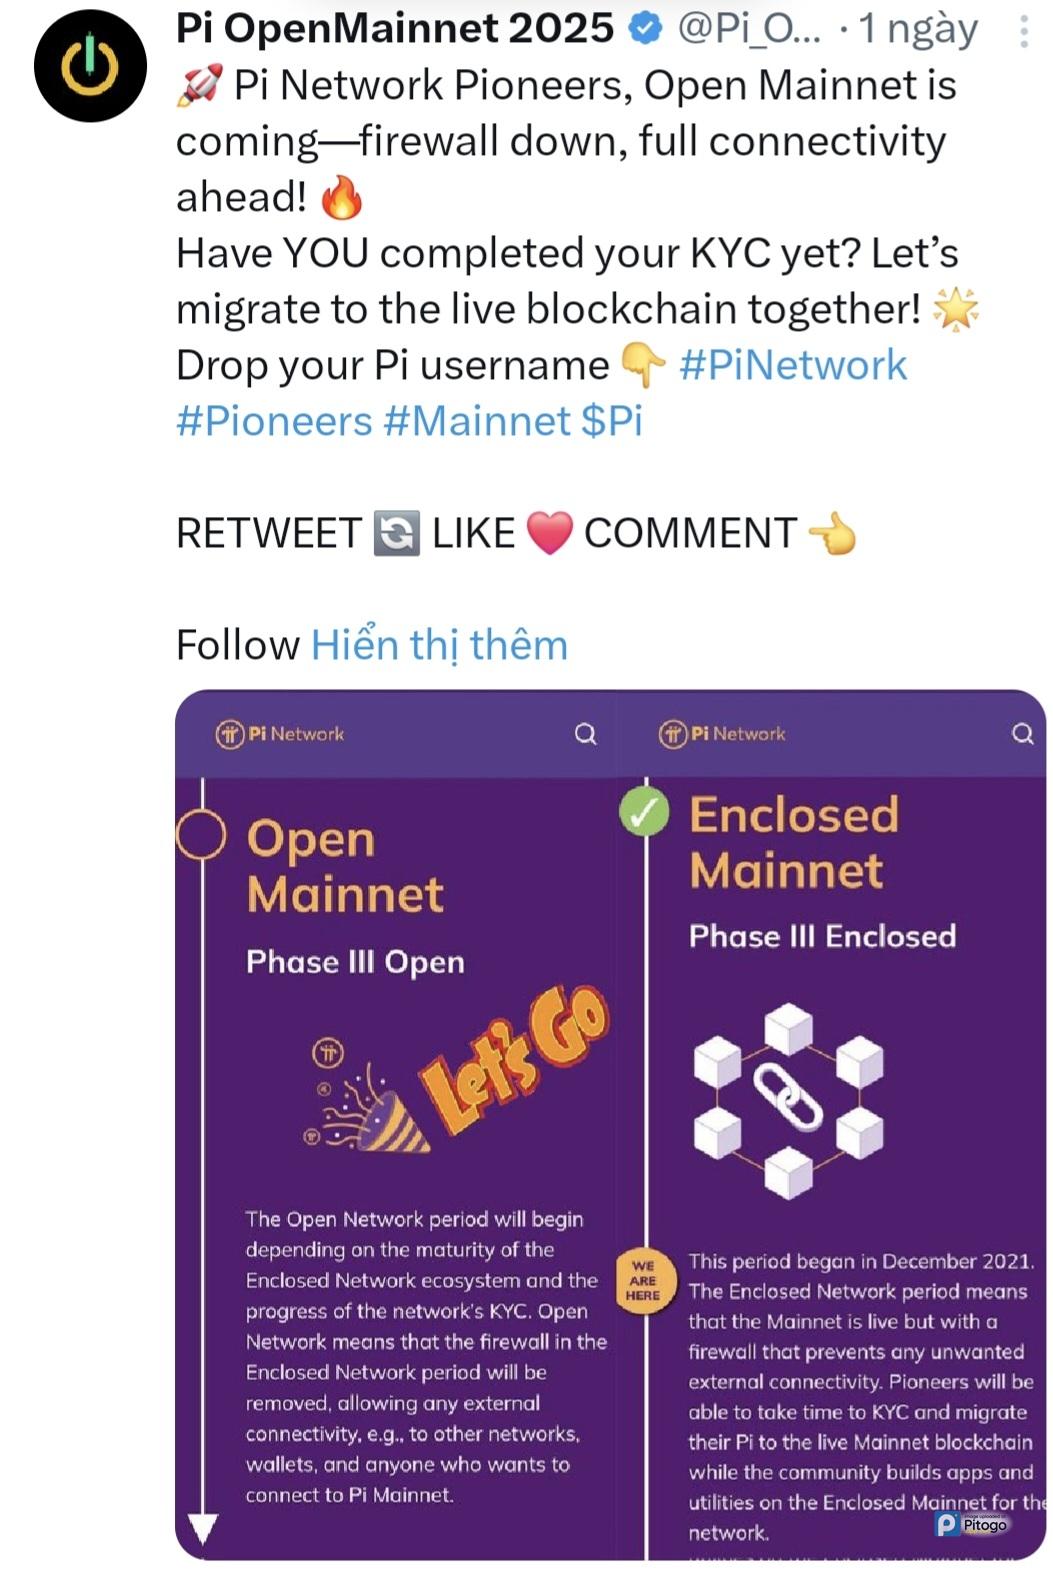The width and height of the screenshot is (1053, 1579).
Task: Click the blockchain chain-link cubes graphic
Action: 789,1100
